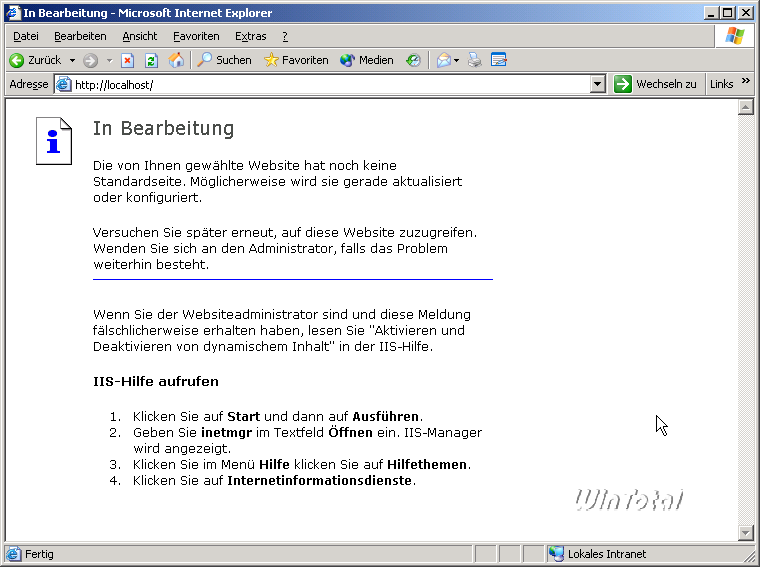This screenshot has height=567, width=760.
Task: Open the Bearbeiten menu
Action: (80, 36)
